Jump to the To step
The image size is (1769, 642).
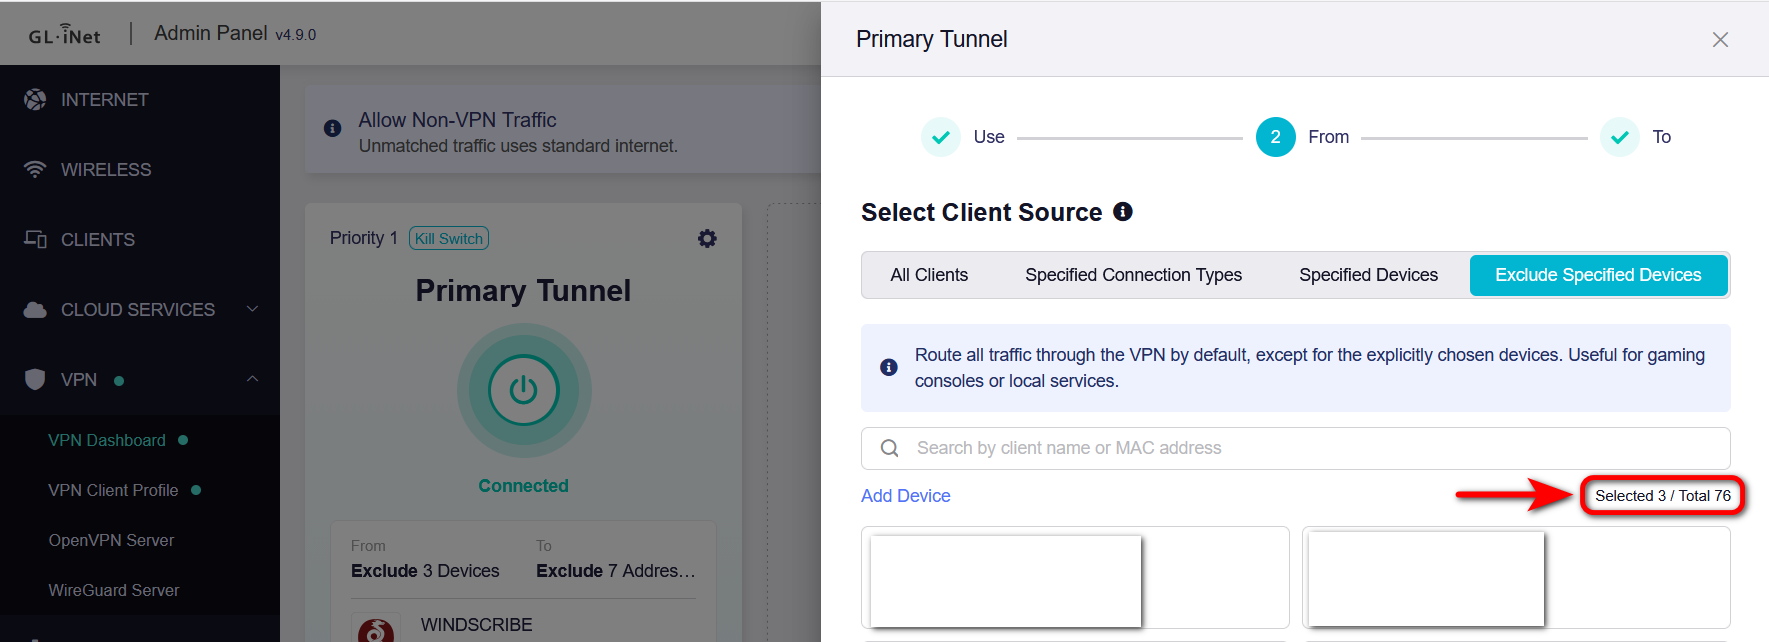click(x=1620, y=137)
